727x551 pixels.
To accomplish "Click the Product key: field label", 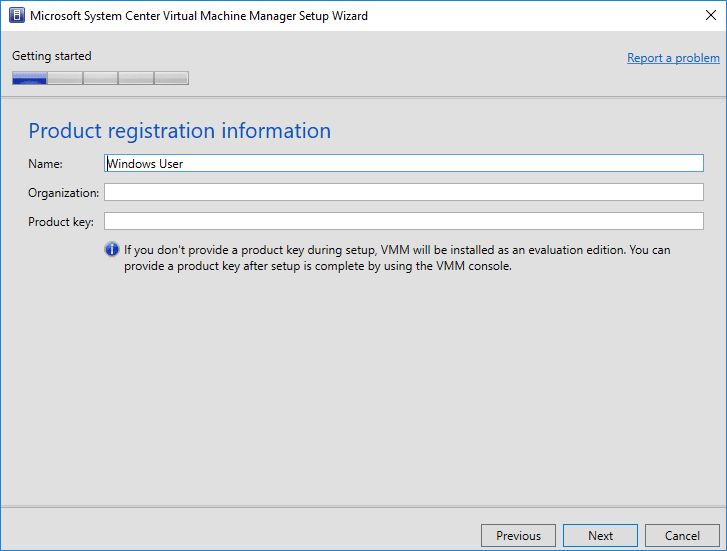I will (60, 222).
